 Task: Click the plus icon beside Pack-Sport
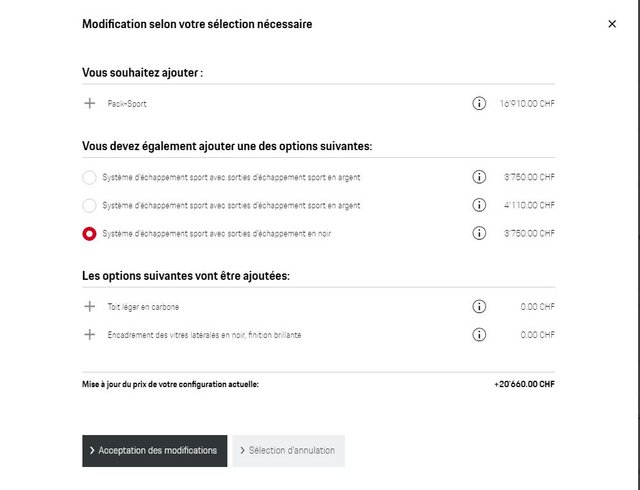coord(89,103)
